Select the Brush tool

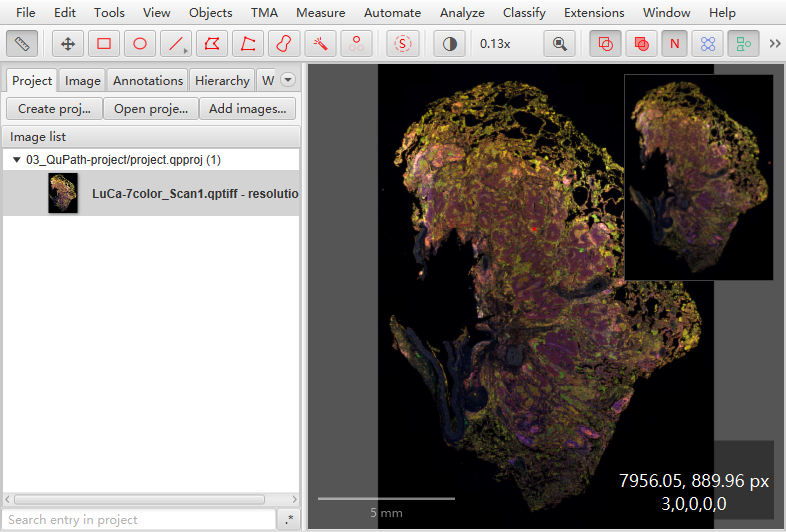coord(284,44)
